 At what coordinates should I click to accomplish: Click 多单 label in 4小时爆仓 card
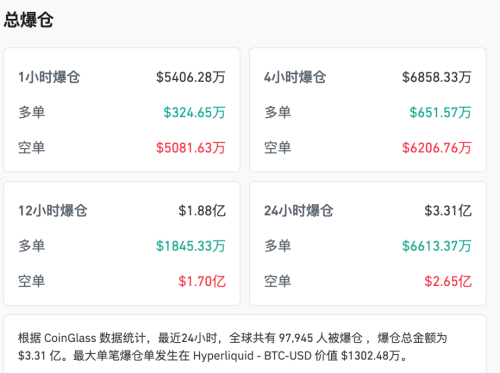277,112
